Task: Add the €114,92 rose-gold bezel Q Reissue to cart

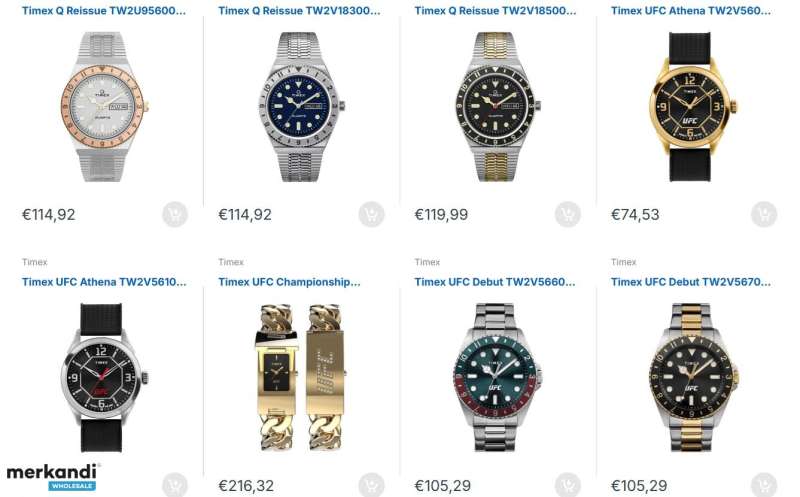Action: (175, 214)
